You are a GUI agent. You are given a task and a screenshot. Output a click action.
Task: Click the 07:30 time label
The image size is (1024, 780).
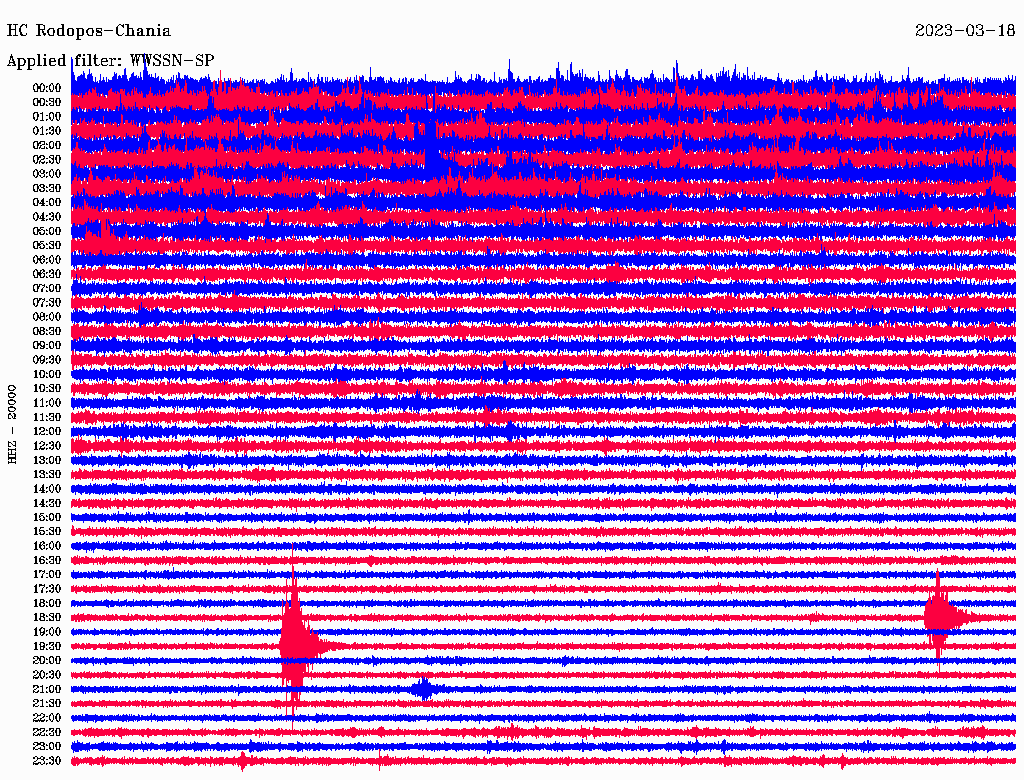pyautogui.click(x=47, y=303)
